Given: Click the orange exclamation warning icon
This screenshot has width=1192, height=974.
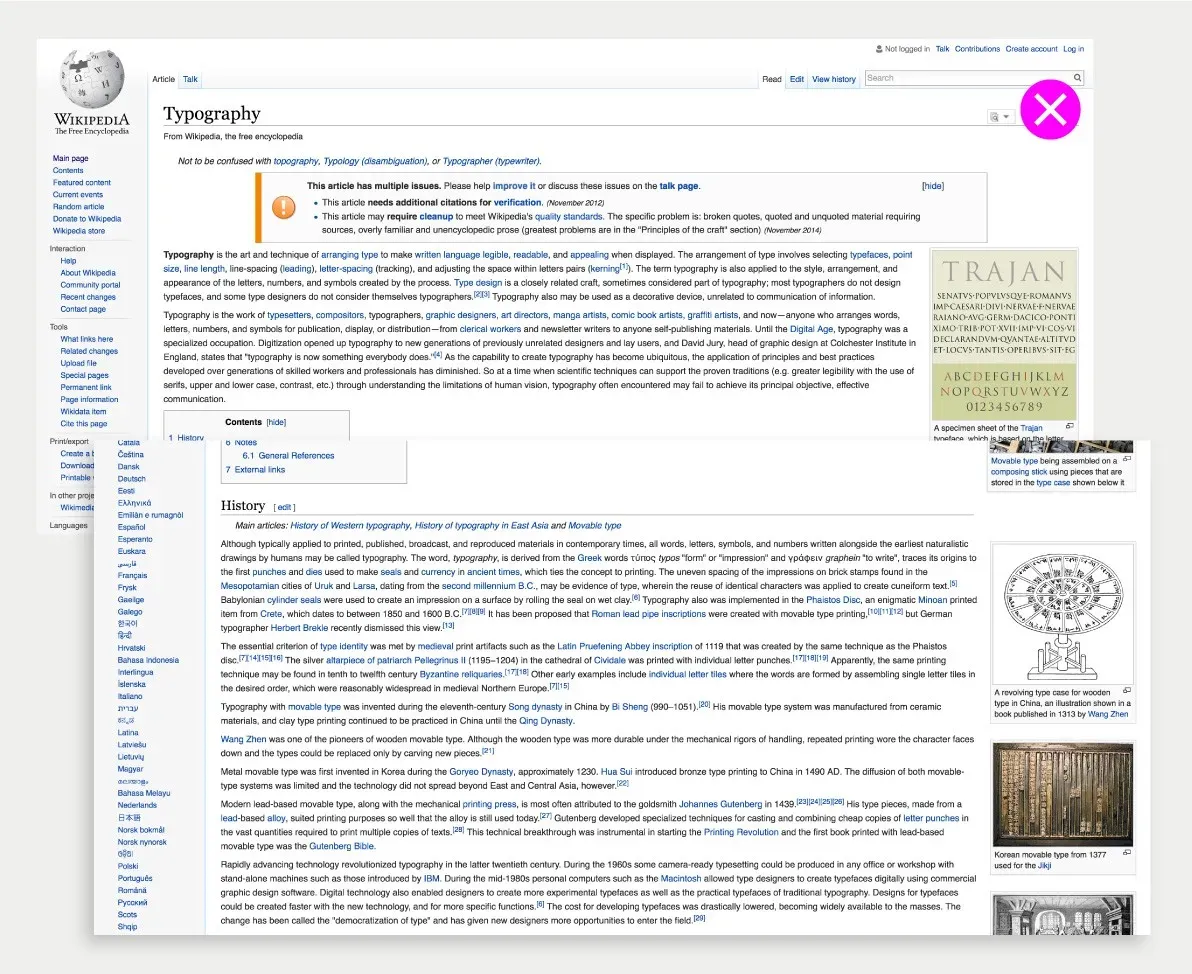Looking at the screenshot, I should coord(284,207).
